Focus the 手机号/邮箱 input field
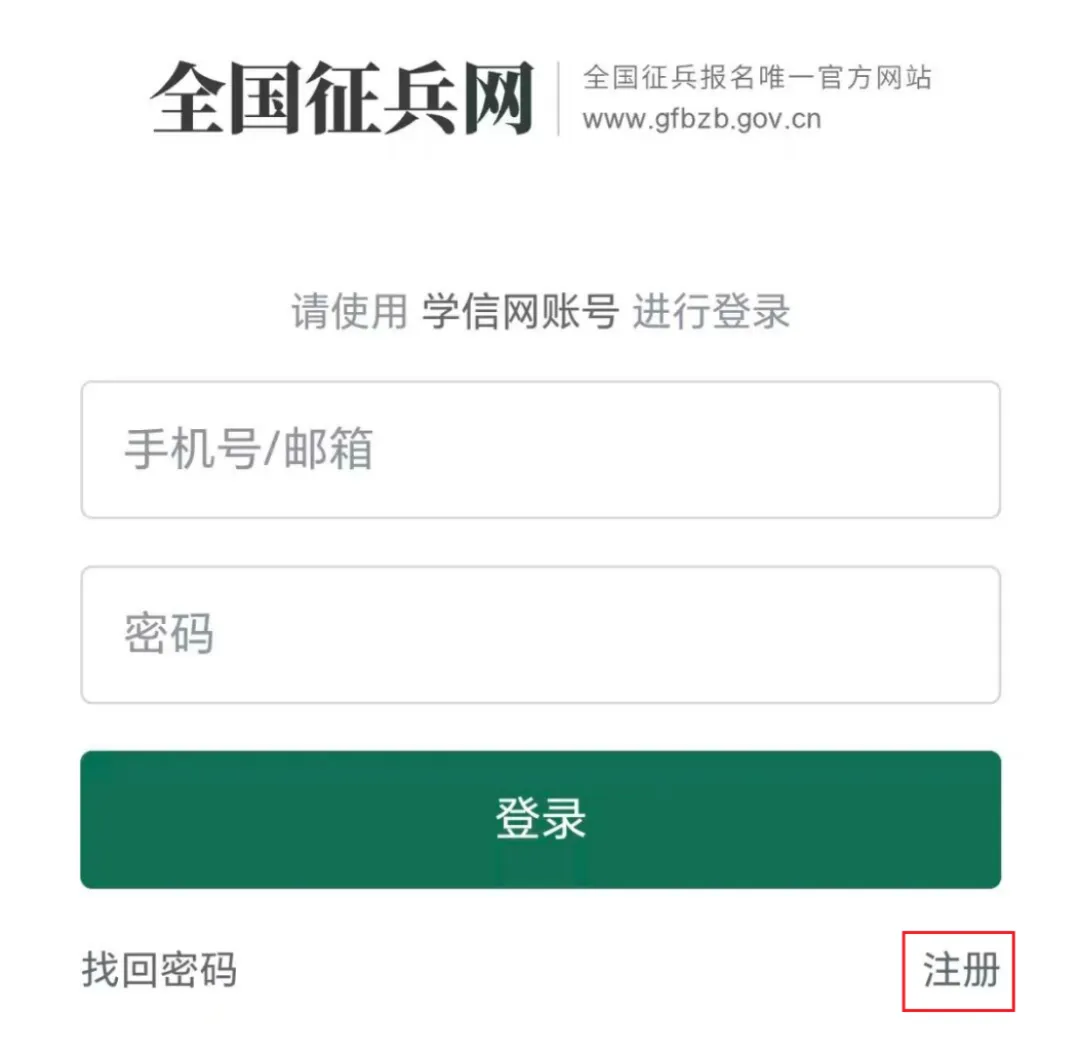The height and width of the screenshot is (1054, 1080). tap(541, 449)
